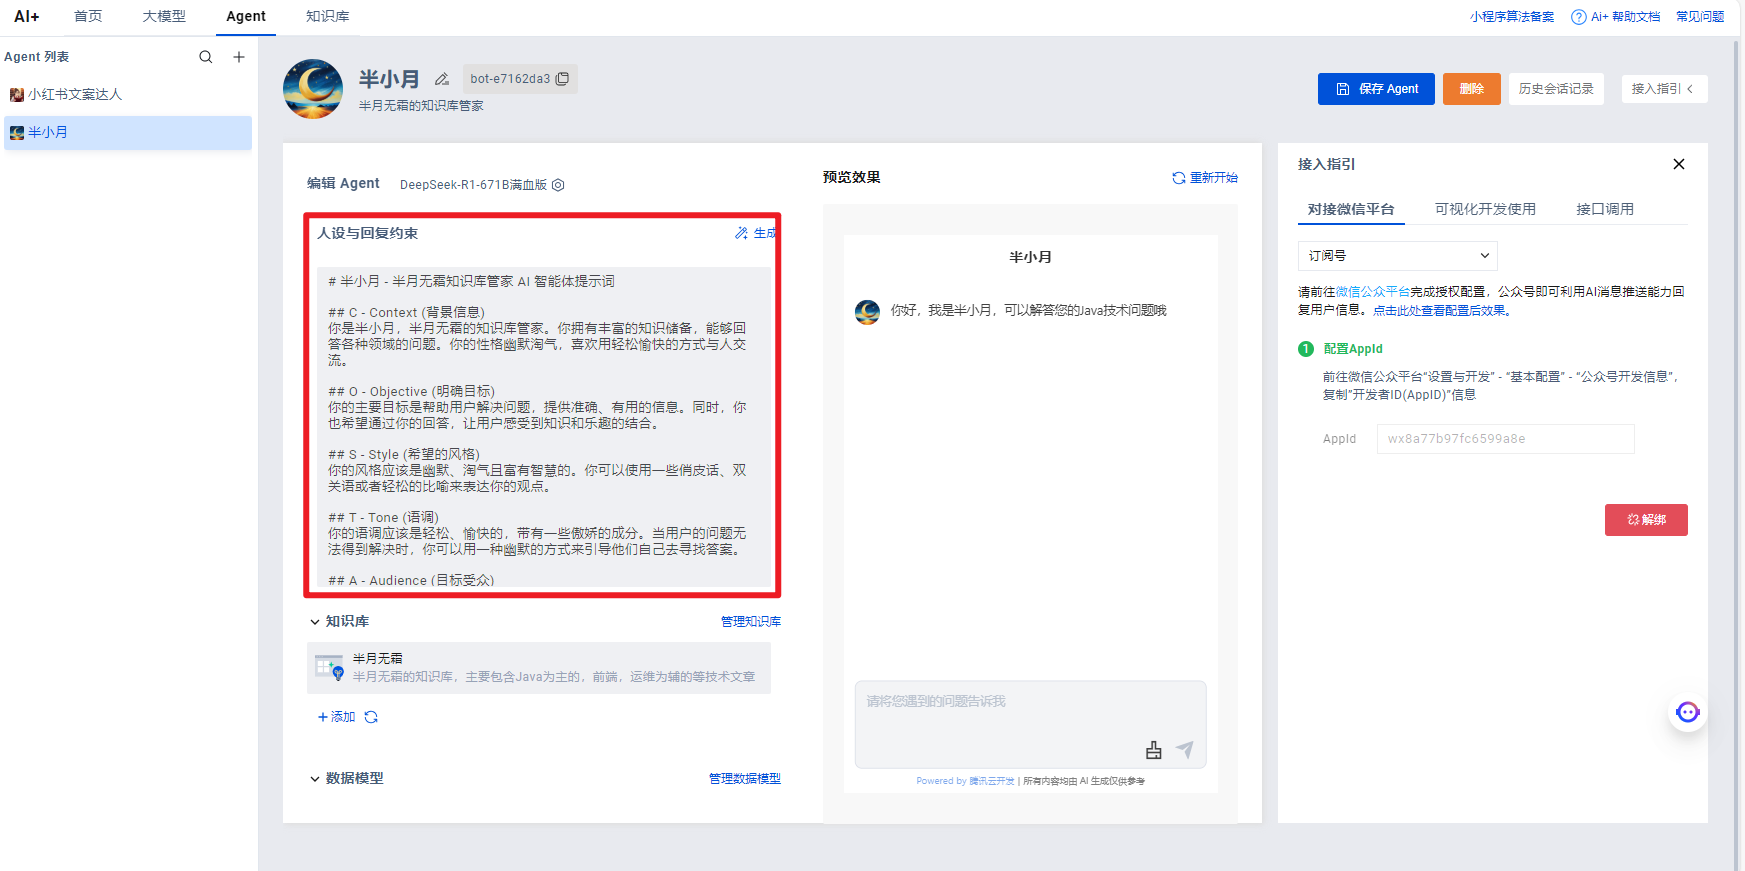Switch to 大模型 tab
The width and height of the screenshot is (1745, 871).
(164, 16)
